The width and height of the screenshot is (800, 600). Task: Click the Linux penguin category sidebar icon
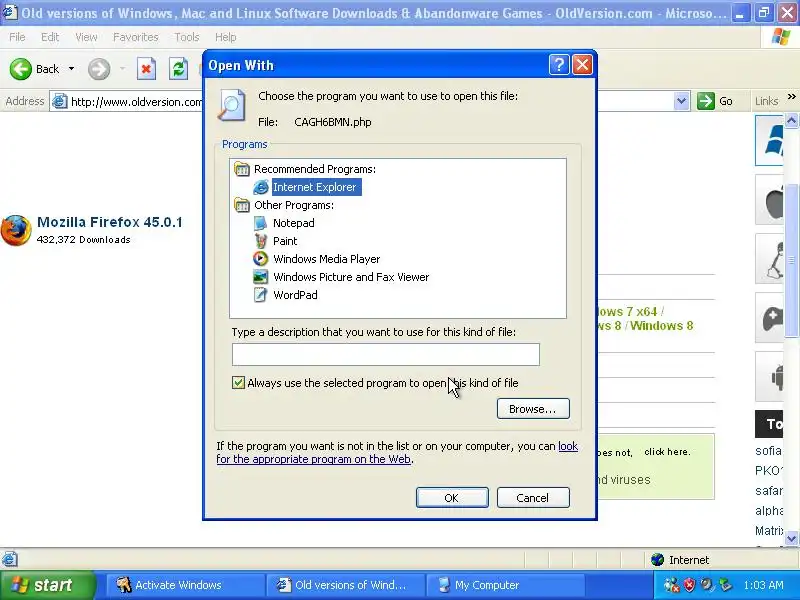click(x=769, y=259)
